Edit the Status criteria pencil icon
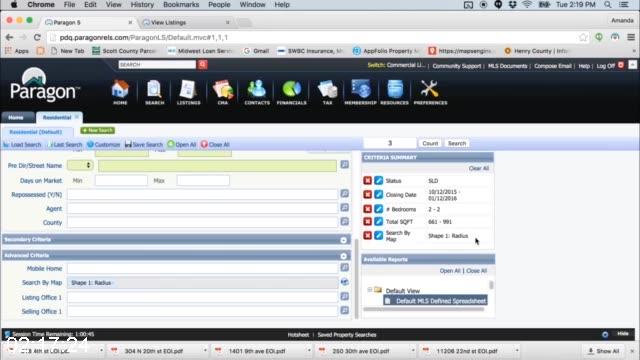 point(378,180)
